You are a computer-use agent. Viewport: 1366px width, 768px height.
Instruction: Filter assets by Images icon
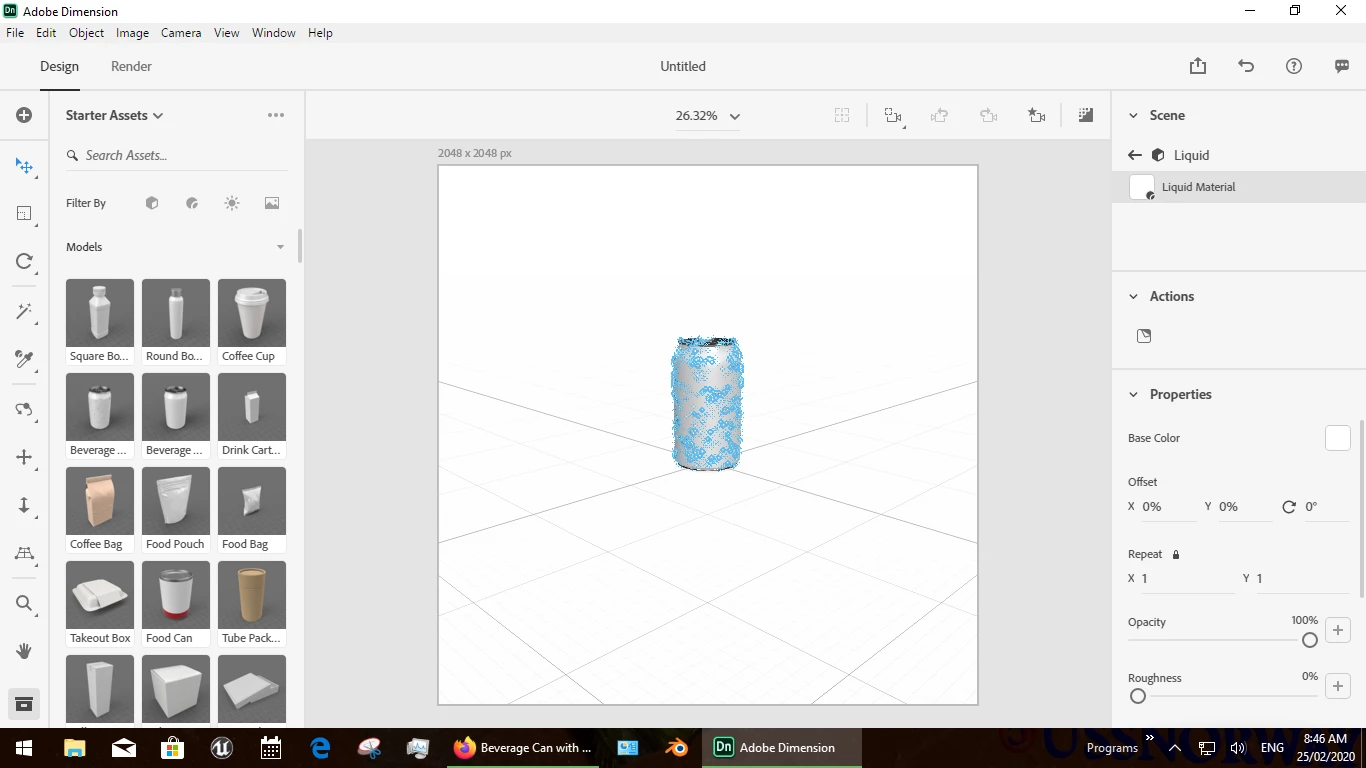coord(272,203)
